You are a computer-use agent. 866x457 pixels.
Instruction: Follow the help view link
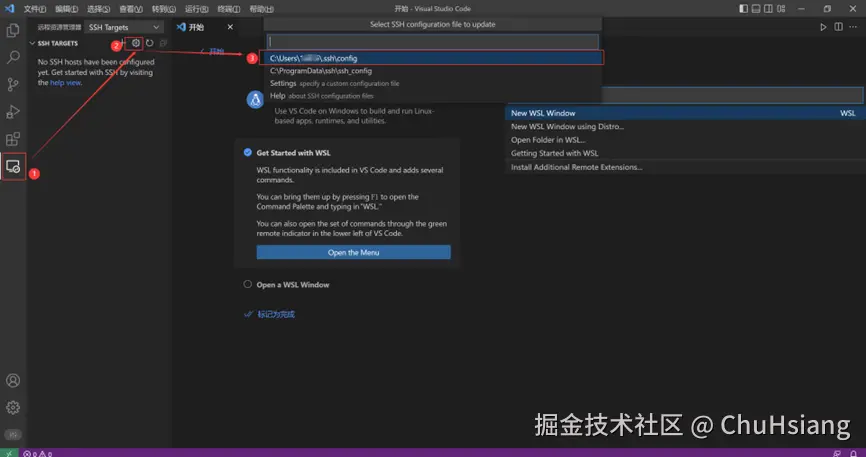[66, 83]
